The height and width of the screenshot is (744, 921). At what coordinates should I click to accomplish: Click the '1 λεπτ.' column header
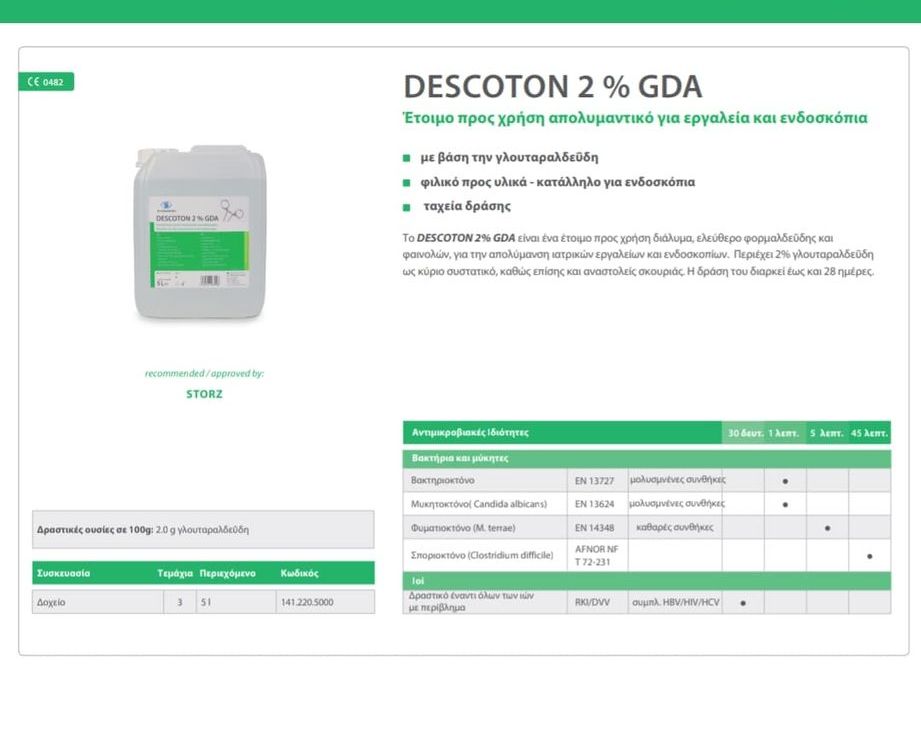coord(784,433)
